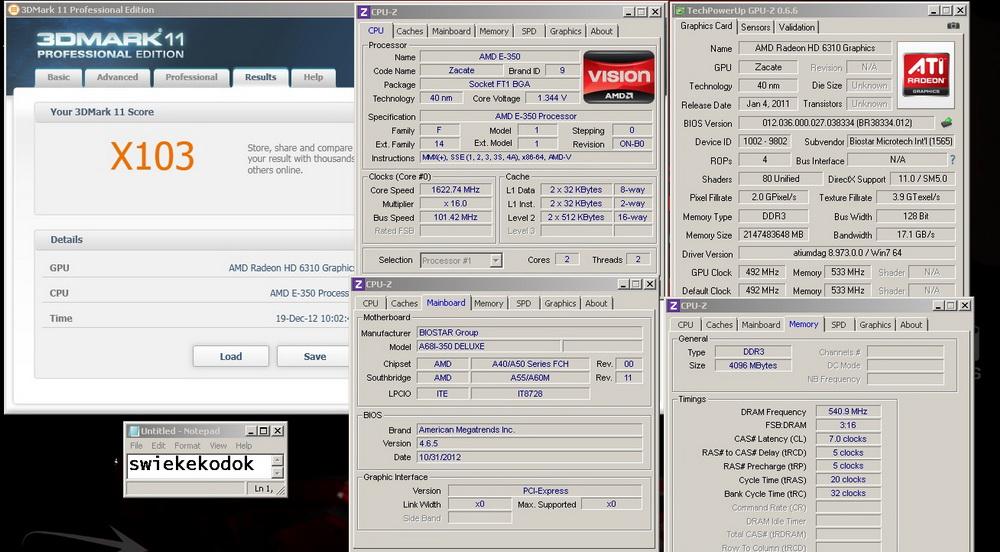This screenshot has height=552, width=1000.
Task: Click memory Size value 4096 MBytes
Action: tap(753, 366)
